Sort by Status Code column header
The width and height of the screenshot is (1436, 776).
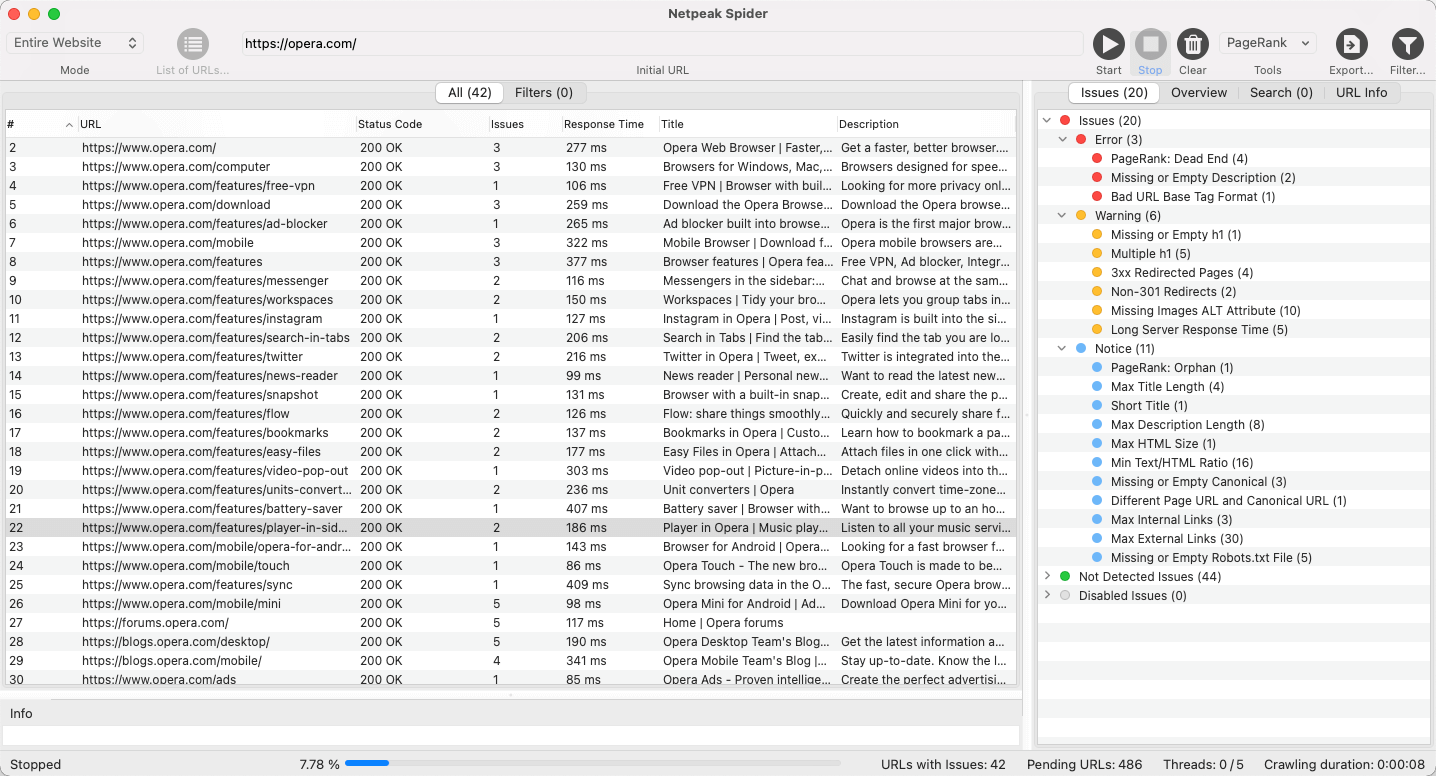422,124
